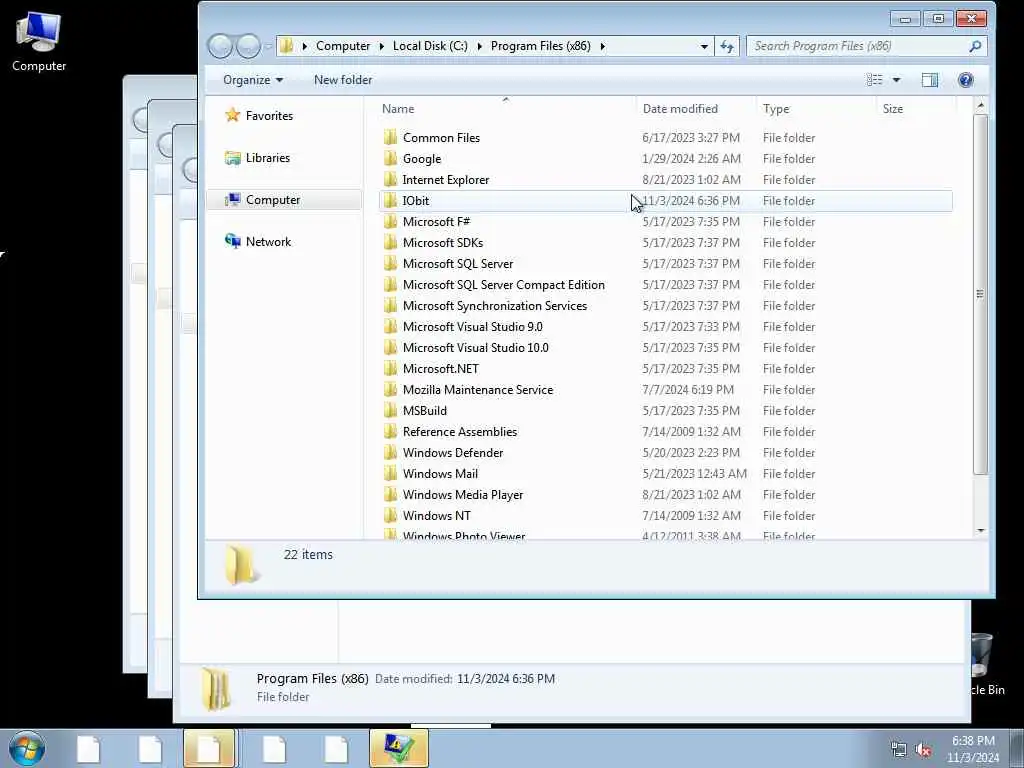1024x768 pixels.
Task: Select Reference Assemblies row
Action: click(665, 431)
